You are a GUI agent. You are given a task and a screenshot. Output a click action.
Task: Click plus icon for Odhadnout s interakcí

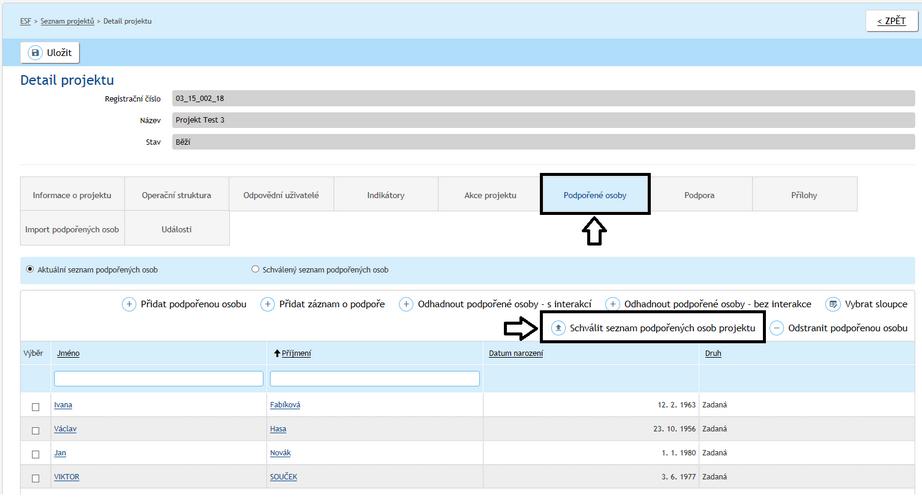tap(406, 304)
